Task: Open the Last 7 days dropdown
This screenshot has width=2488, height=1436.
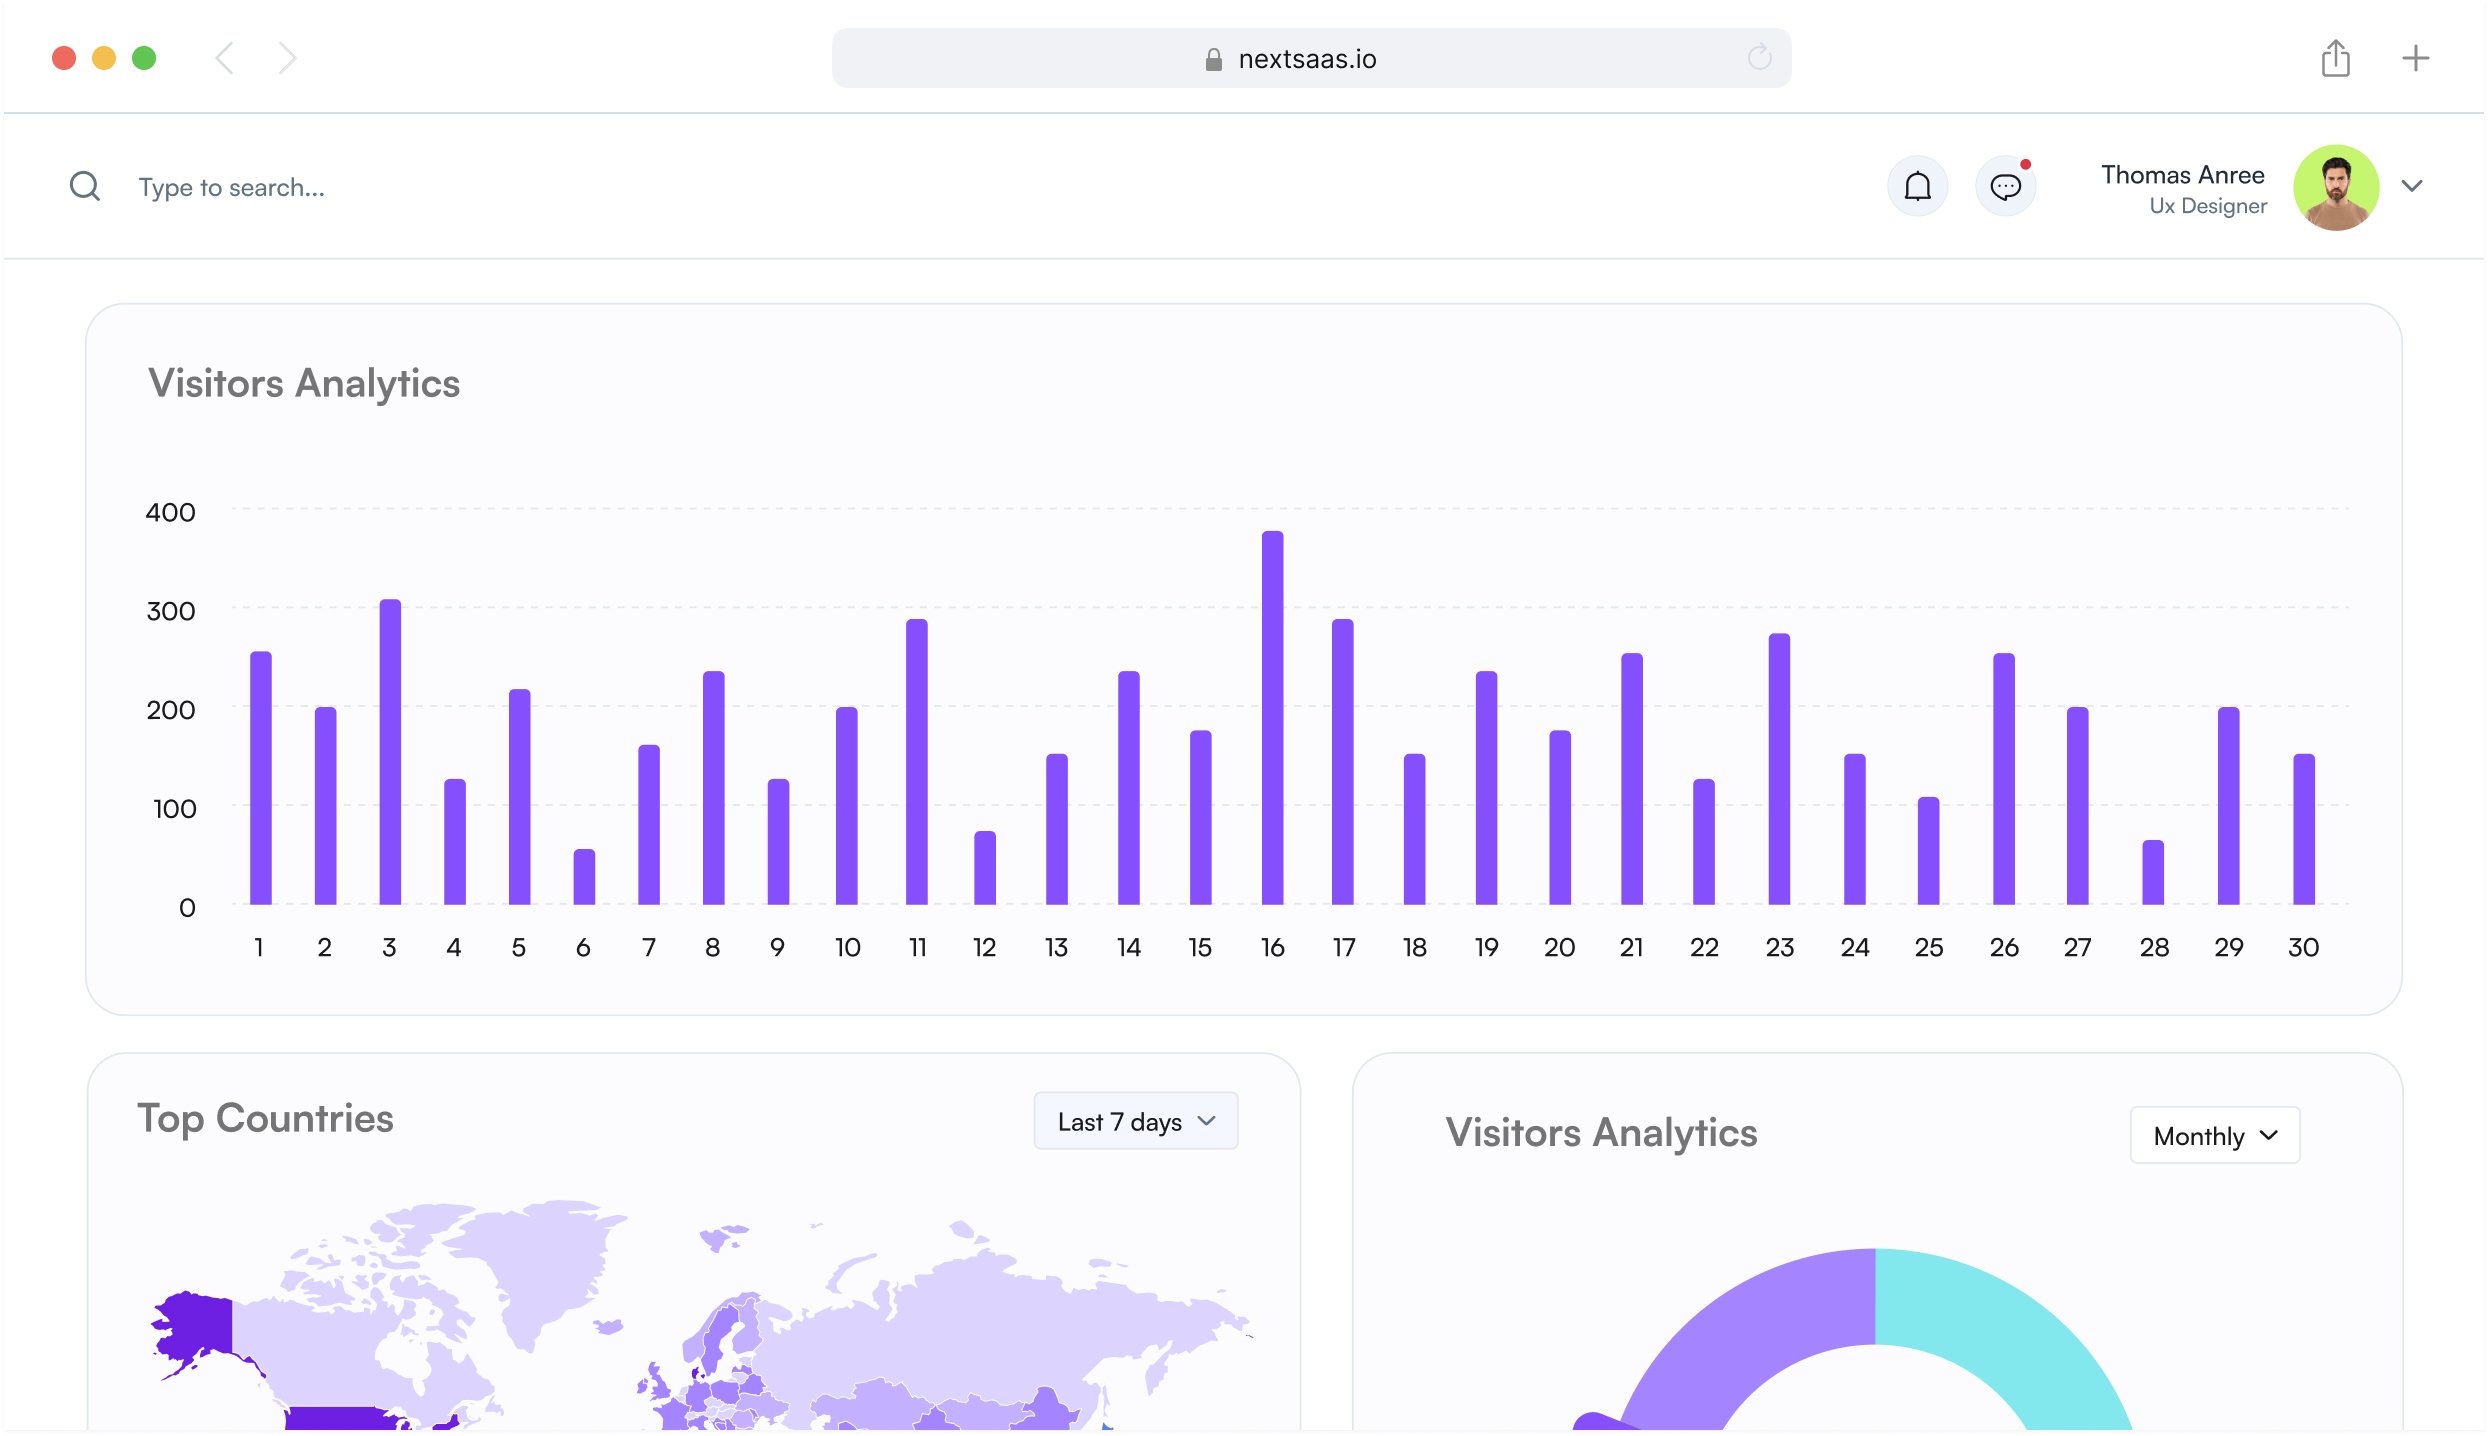Action: pyautogui.click(x=1135, y=1121)
